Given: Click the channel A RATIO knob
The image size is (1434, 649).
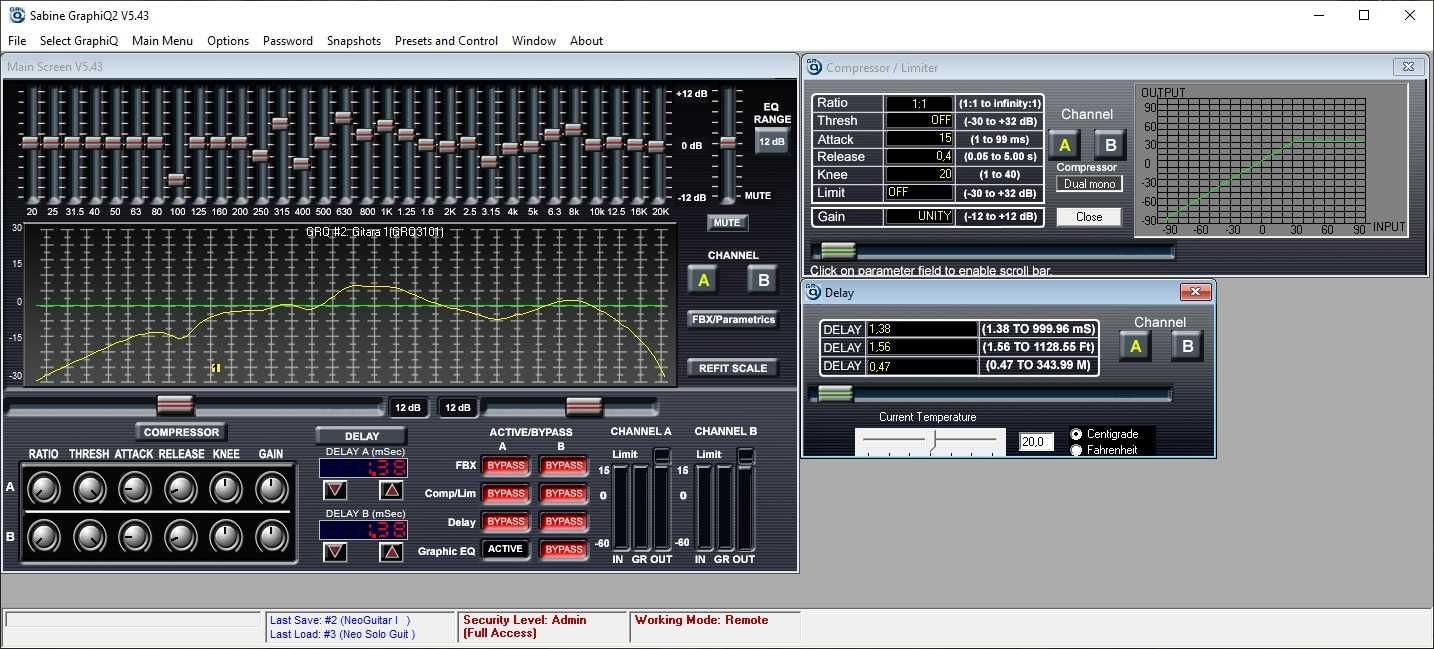Looking at the screenshot, I should click(x=44, y=488).
